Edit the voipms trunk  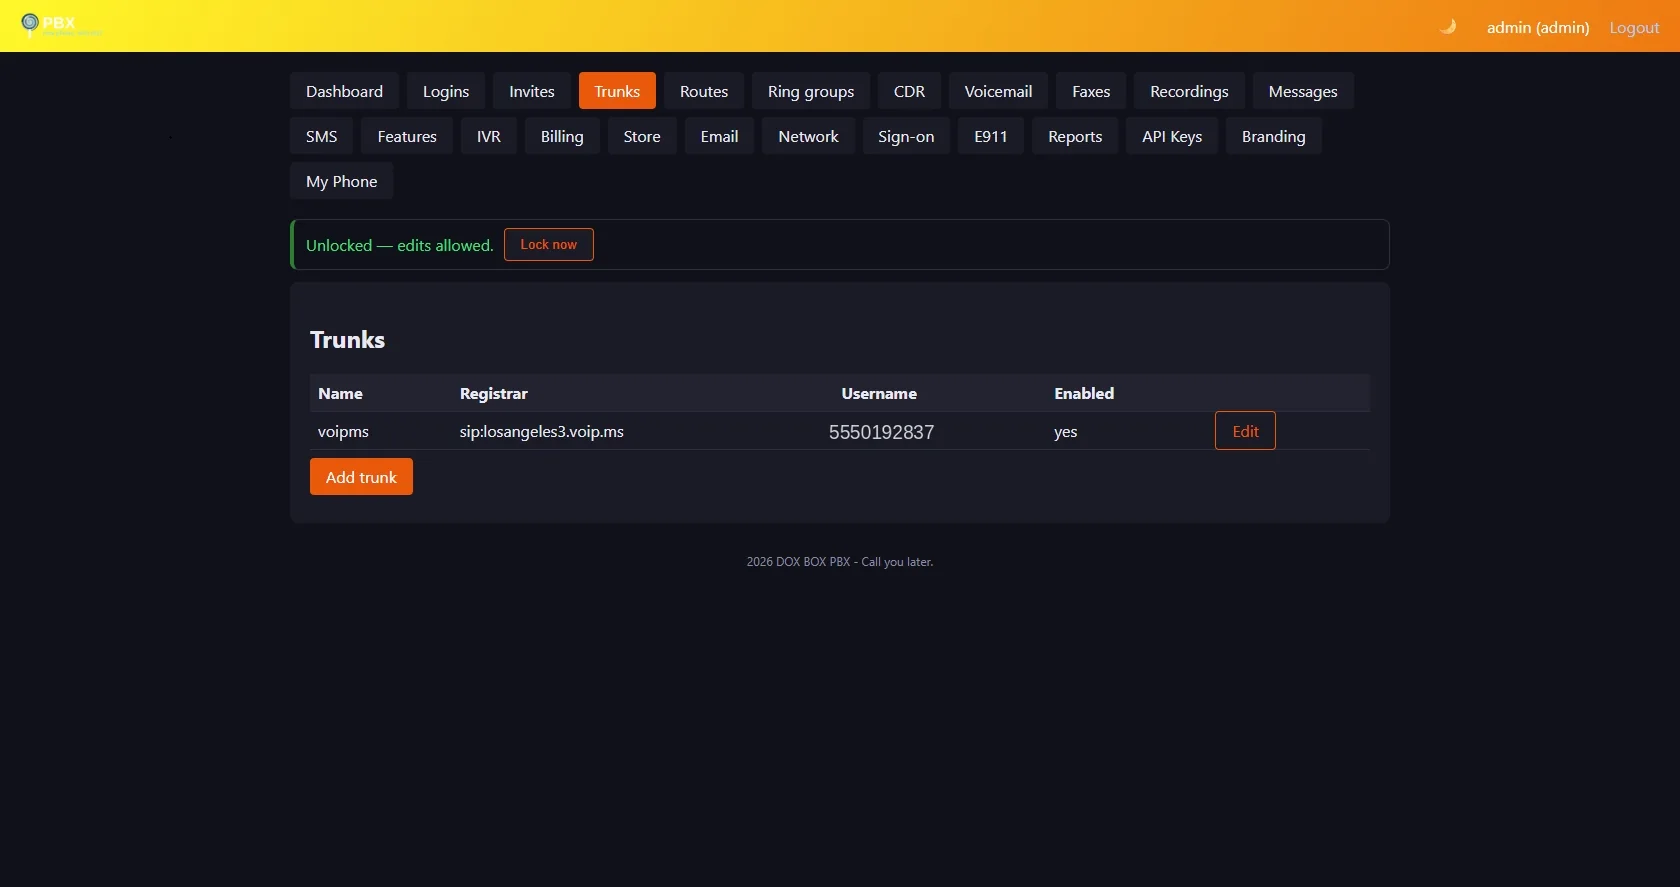click(x=1245, y=431)
